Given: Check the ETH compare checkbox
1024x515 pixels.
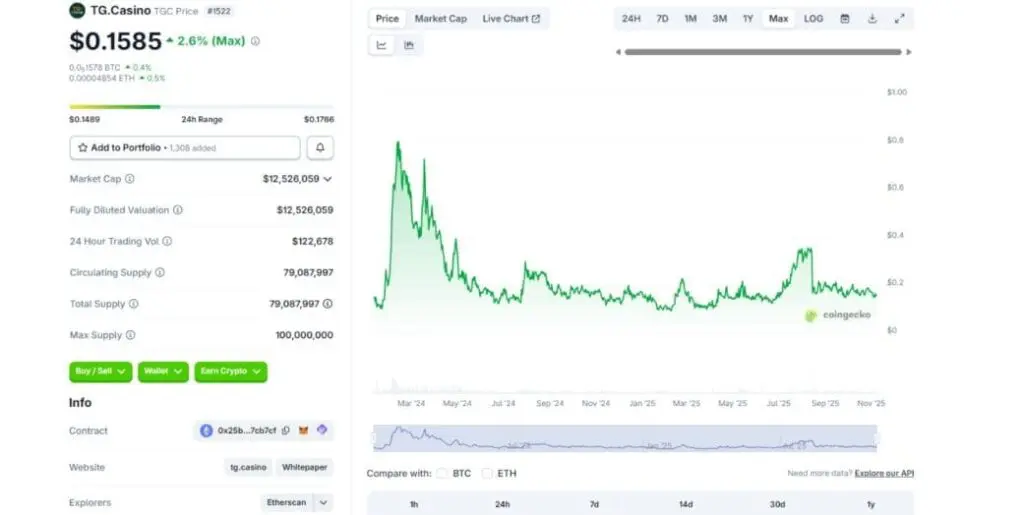Looking at the screenshot, I should [487, 473].
